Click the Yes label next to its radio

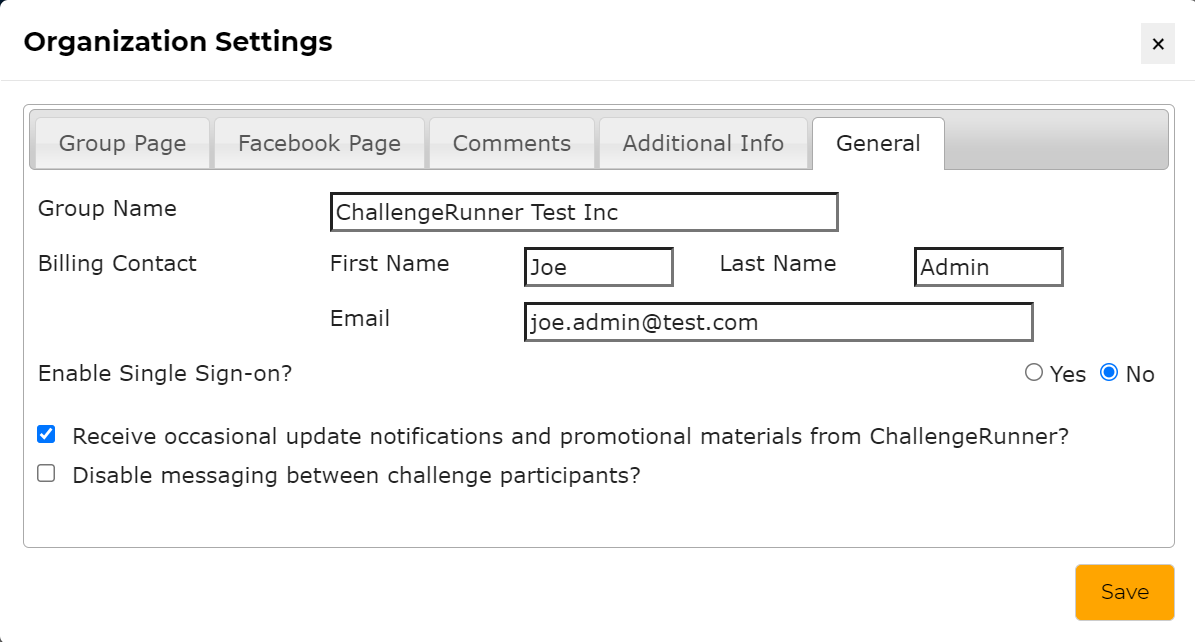tap(1068, 373)
